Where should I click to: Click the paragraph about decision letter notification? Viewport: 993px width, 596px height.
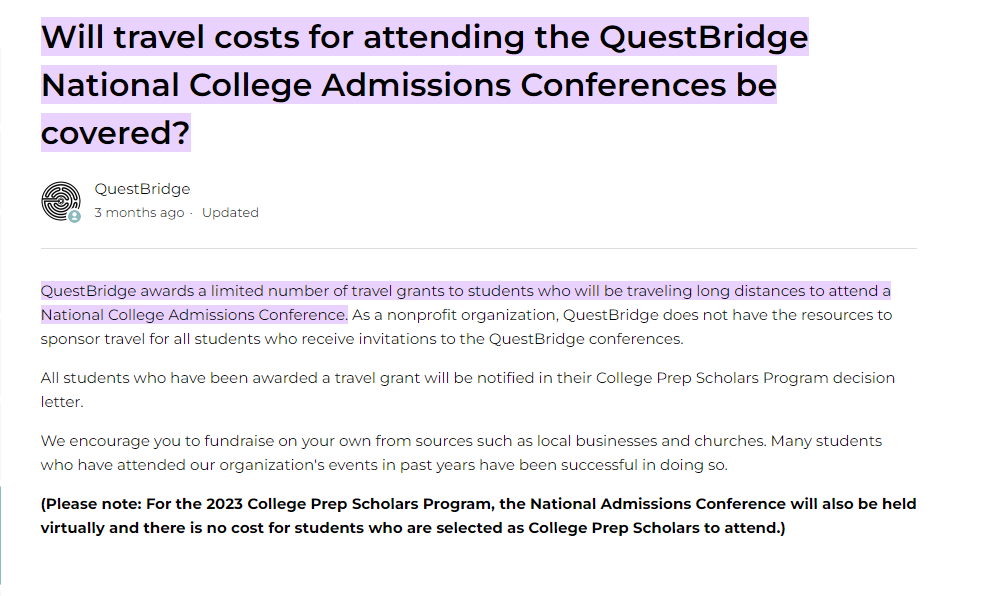tap(467, 390)
